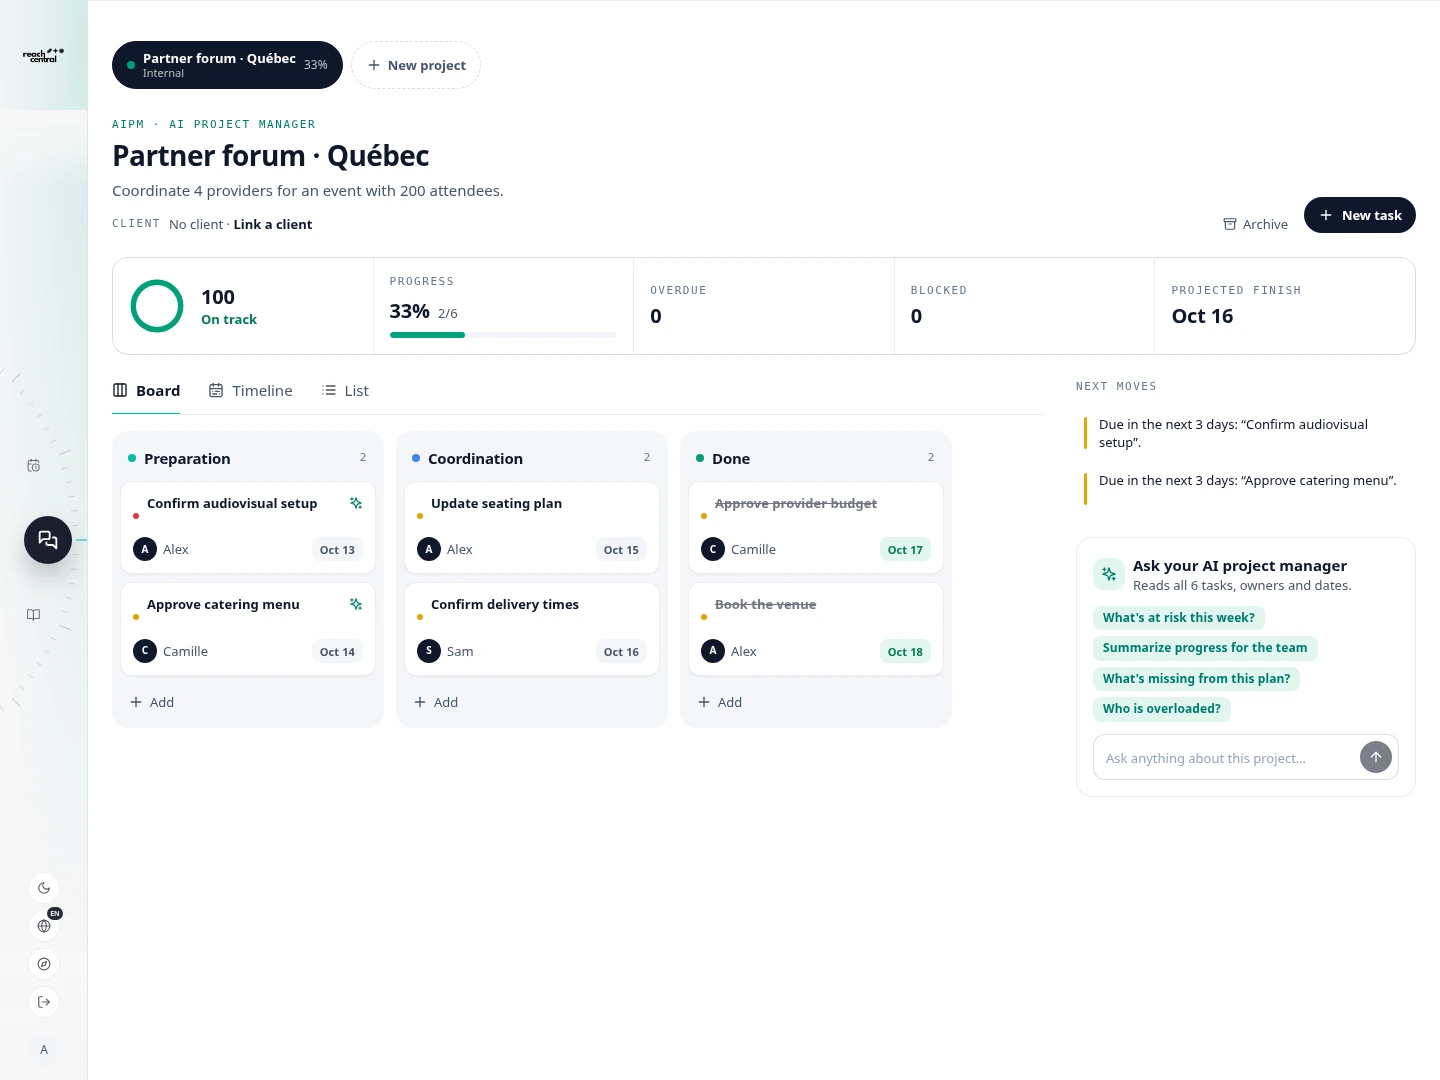Click the compass explore icon

pos(44,964)
